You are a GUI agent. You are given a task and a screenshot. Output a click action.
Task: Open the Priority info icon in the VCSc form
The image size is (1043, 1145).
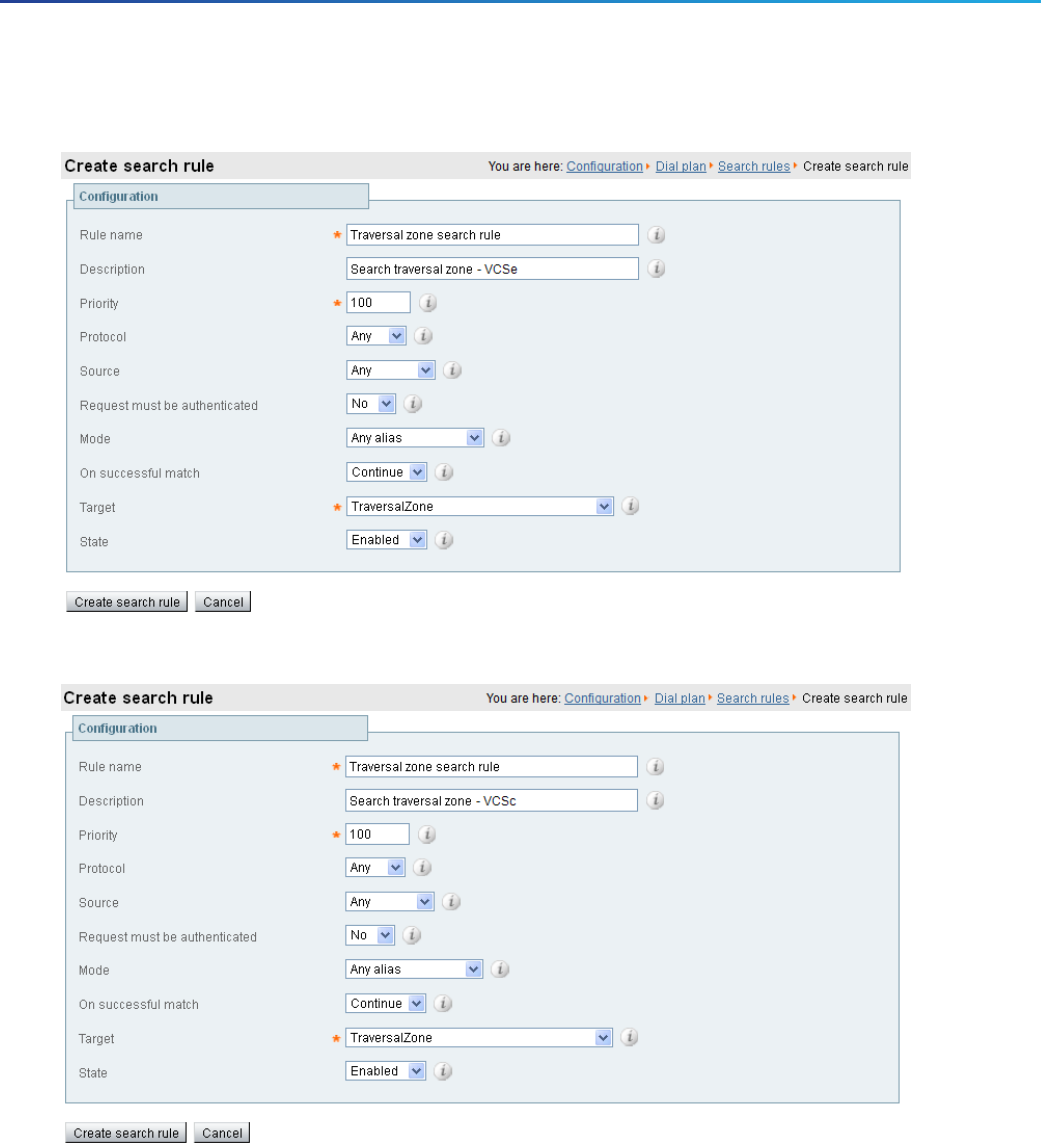click(x=427, y=835)
